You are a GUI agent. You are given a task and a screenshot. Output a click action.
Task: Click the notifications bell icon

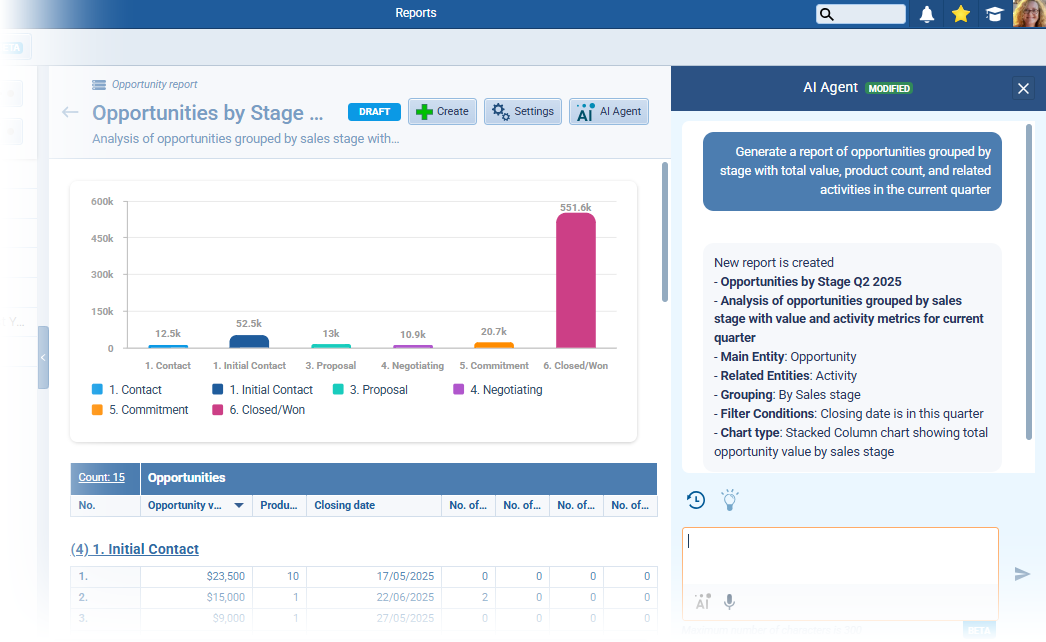click(927, 14)
